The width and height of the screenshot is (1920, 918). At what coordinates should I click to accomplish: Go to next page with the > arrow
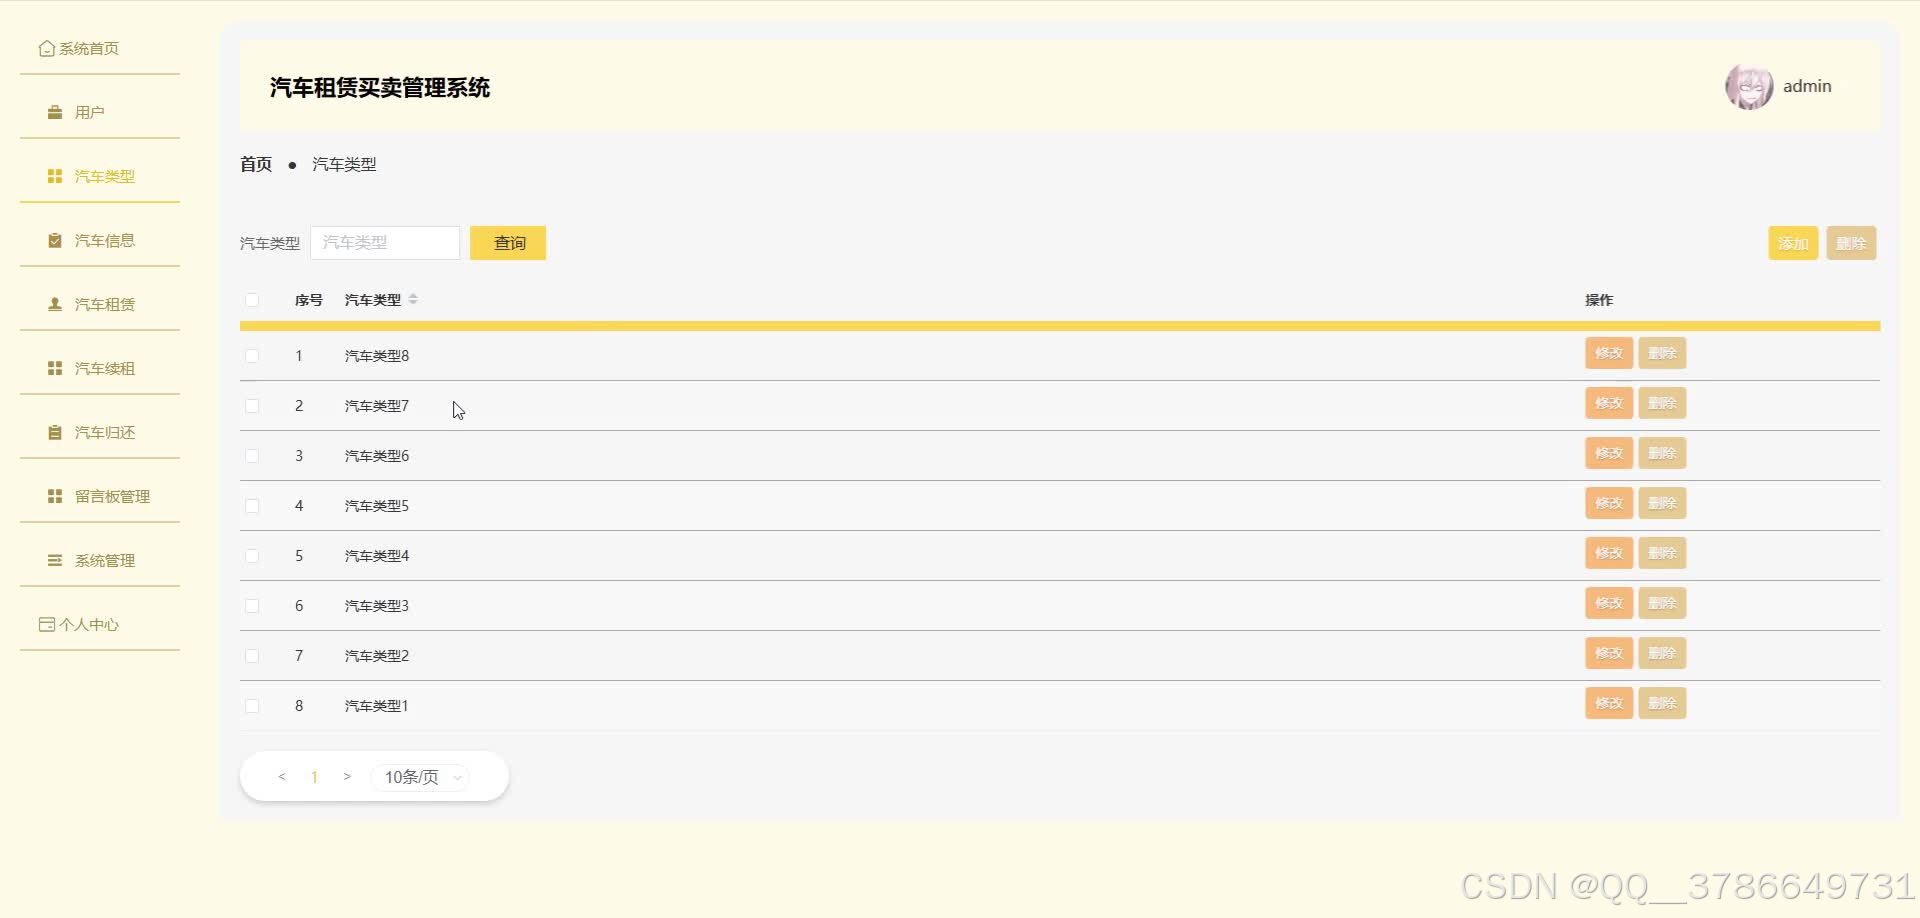[x=347, y=776]
